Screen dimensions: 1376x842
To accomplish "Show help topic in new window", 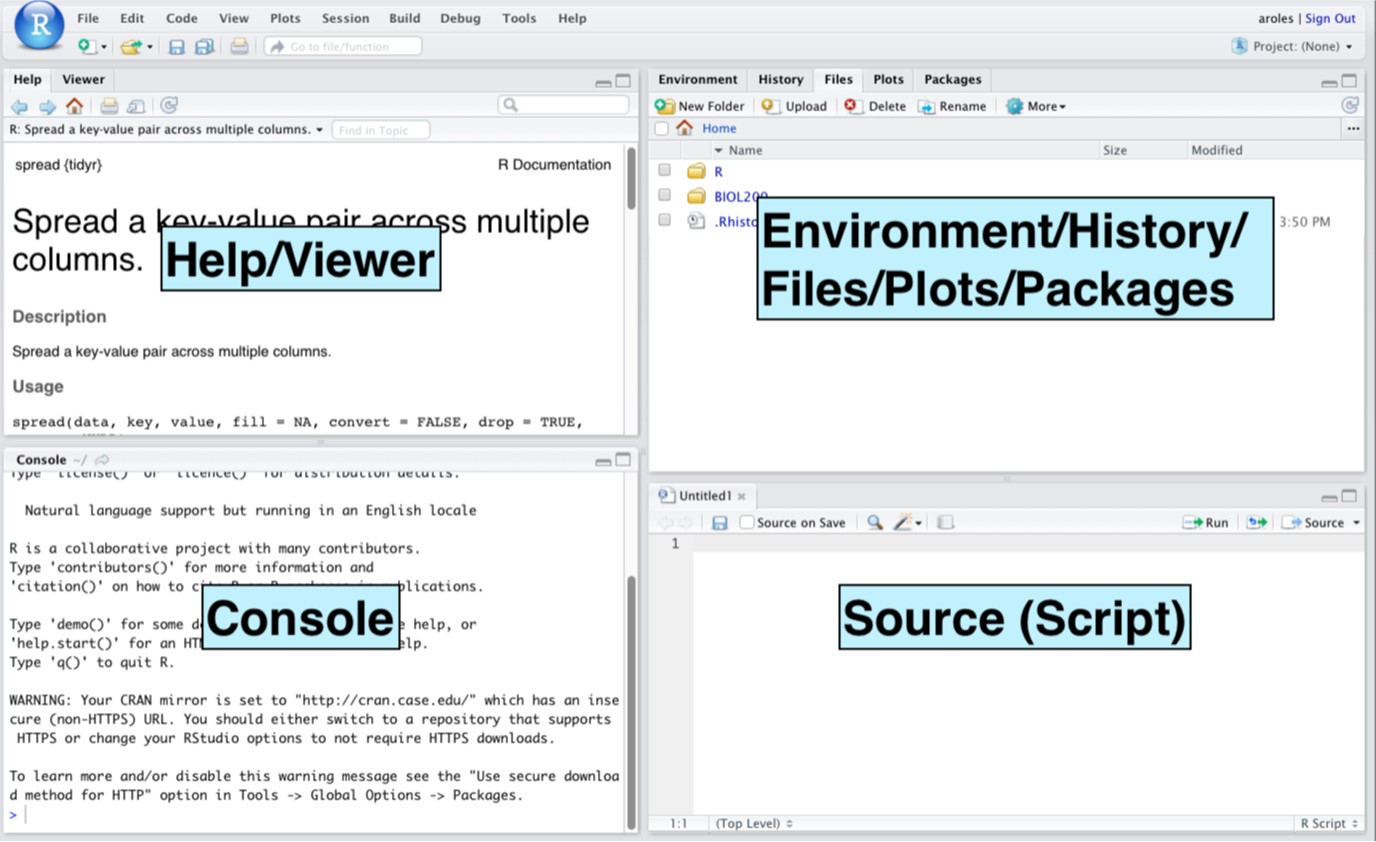I will 136,106.
